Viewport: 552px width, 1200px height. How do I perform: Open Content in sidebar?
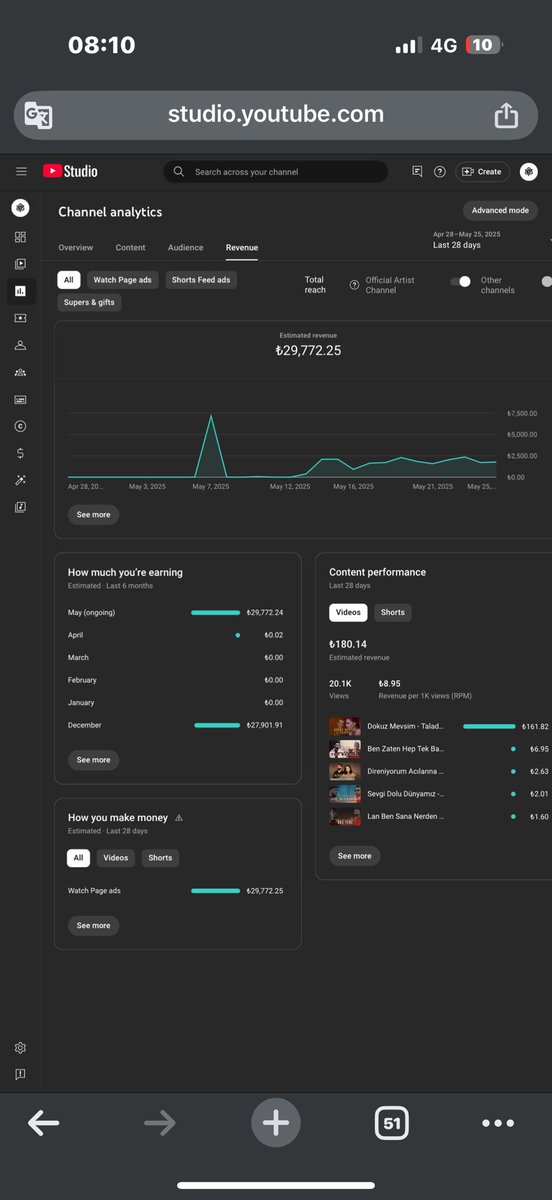coord(20,264)
